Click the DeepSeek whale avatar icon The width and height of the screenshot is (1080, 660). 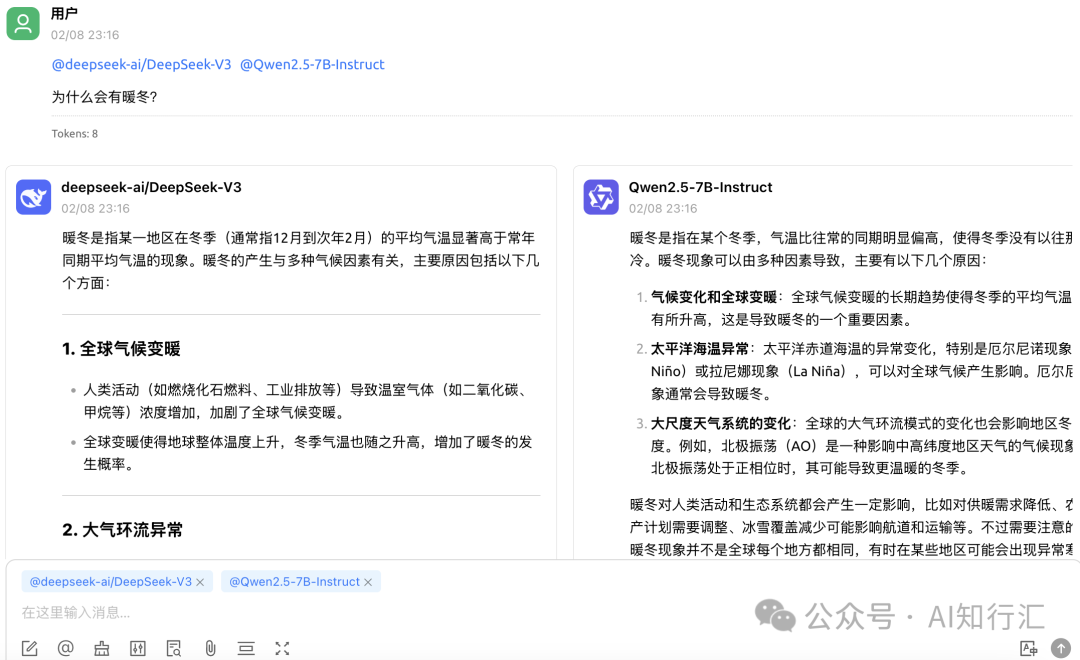(x=33, y=197)
